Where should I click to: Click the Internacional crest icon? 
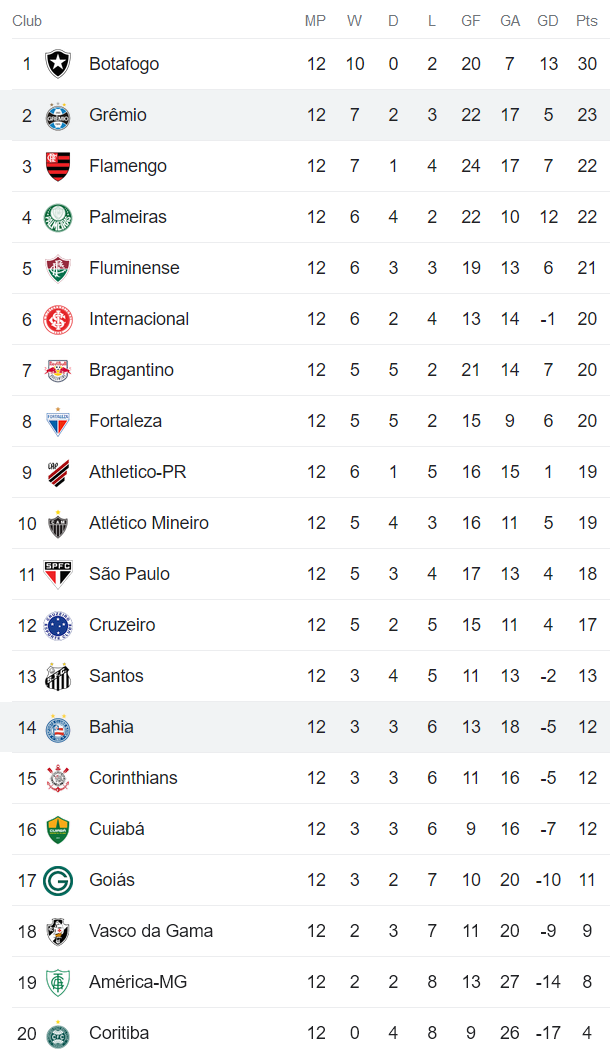pyautogui.click(x=59, y=318)
